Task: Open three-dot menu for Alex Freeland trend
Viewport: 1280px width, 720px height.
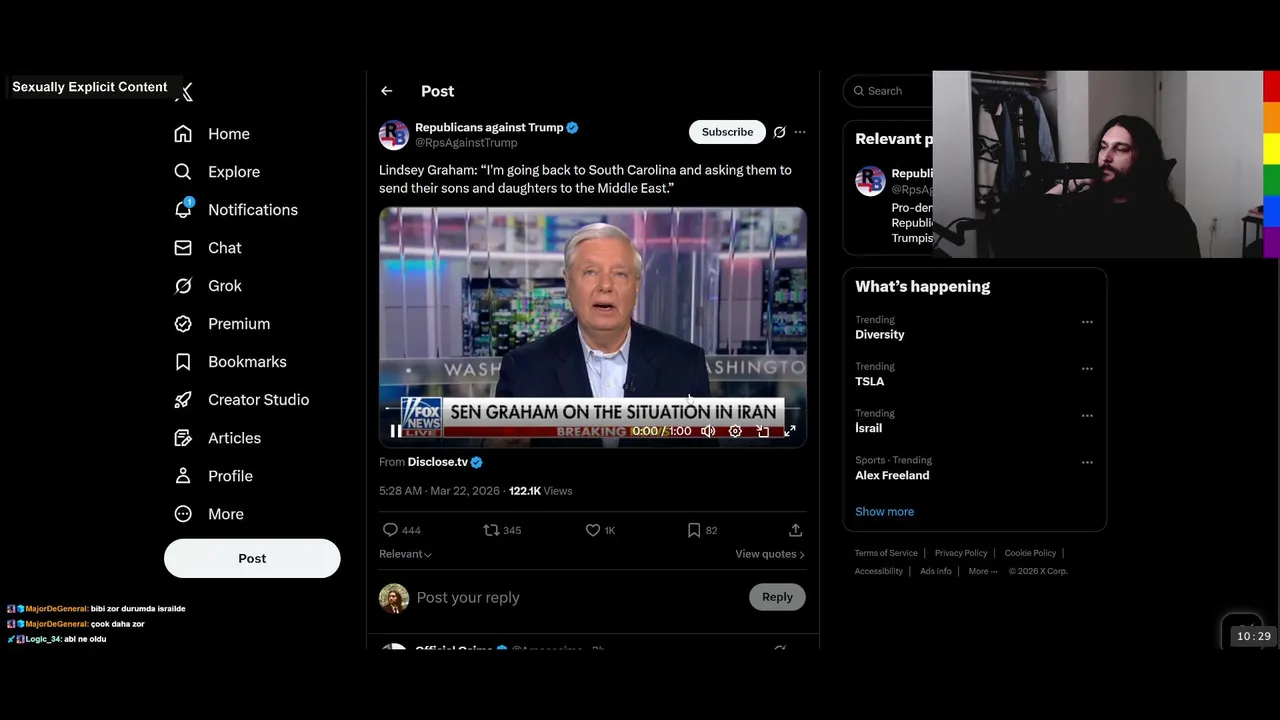Action: tap(1087, 463)
